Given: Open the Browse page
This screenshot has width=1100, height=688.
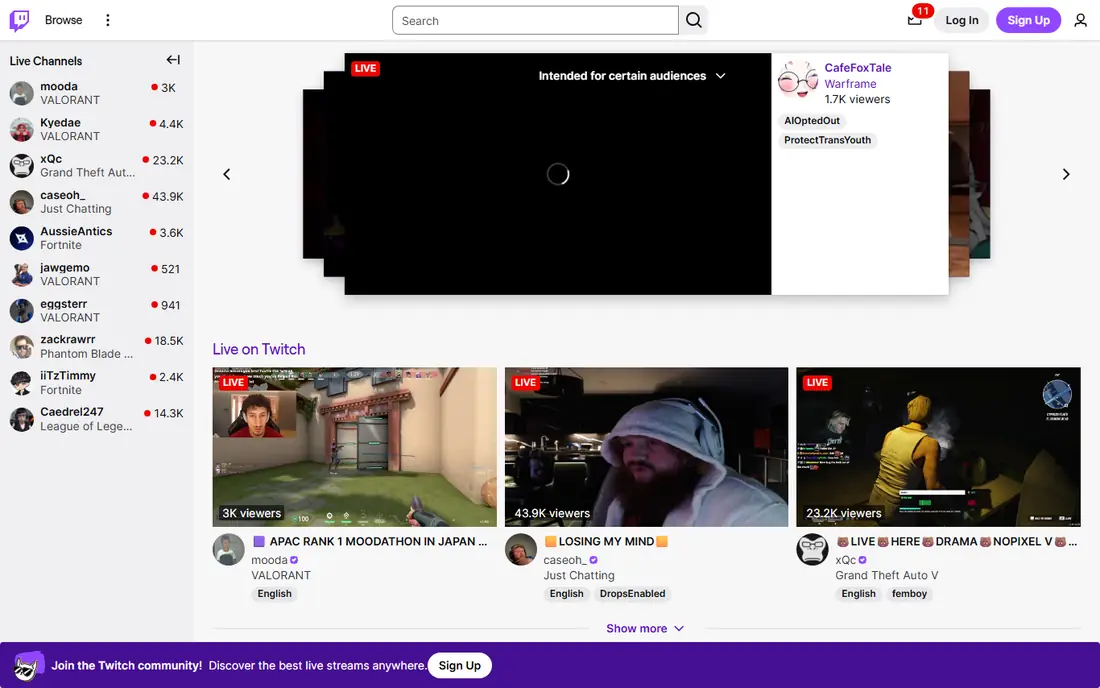Looking at the screenshot, I should coord(63,20).
